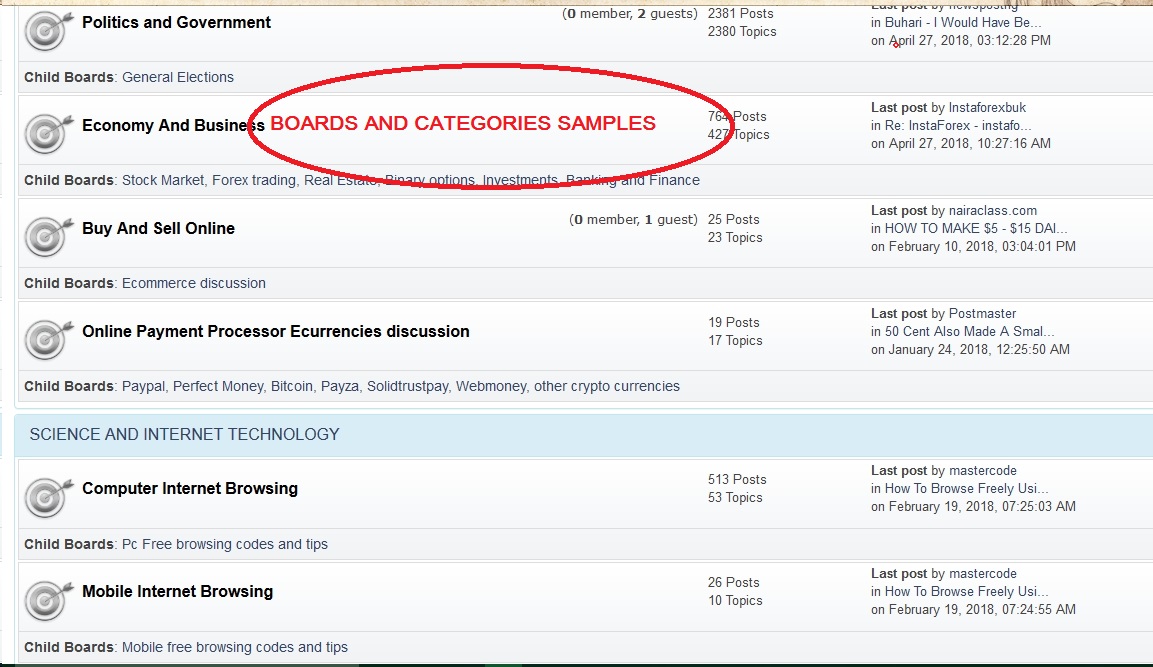Screen dimensions: 1153x667
Task: Open the Paypal child board
Action: click(143, 386)
